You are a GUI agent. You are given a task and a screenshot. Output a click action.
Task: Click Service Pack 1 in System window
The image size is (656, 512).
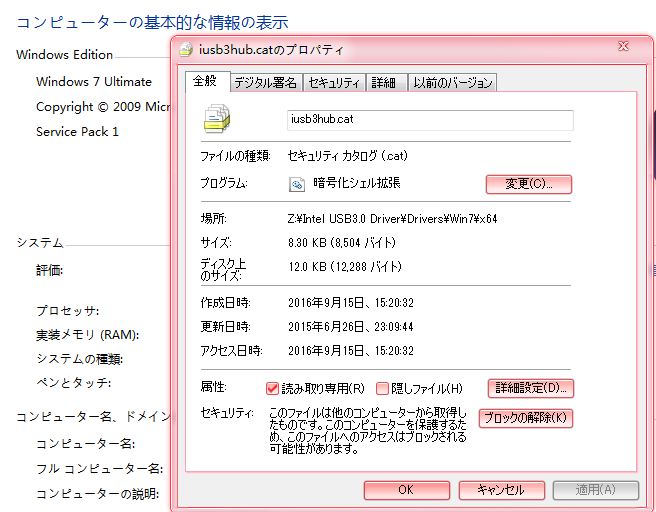(77, 132)
